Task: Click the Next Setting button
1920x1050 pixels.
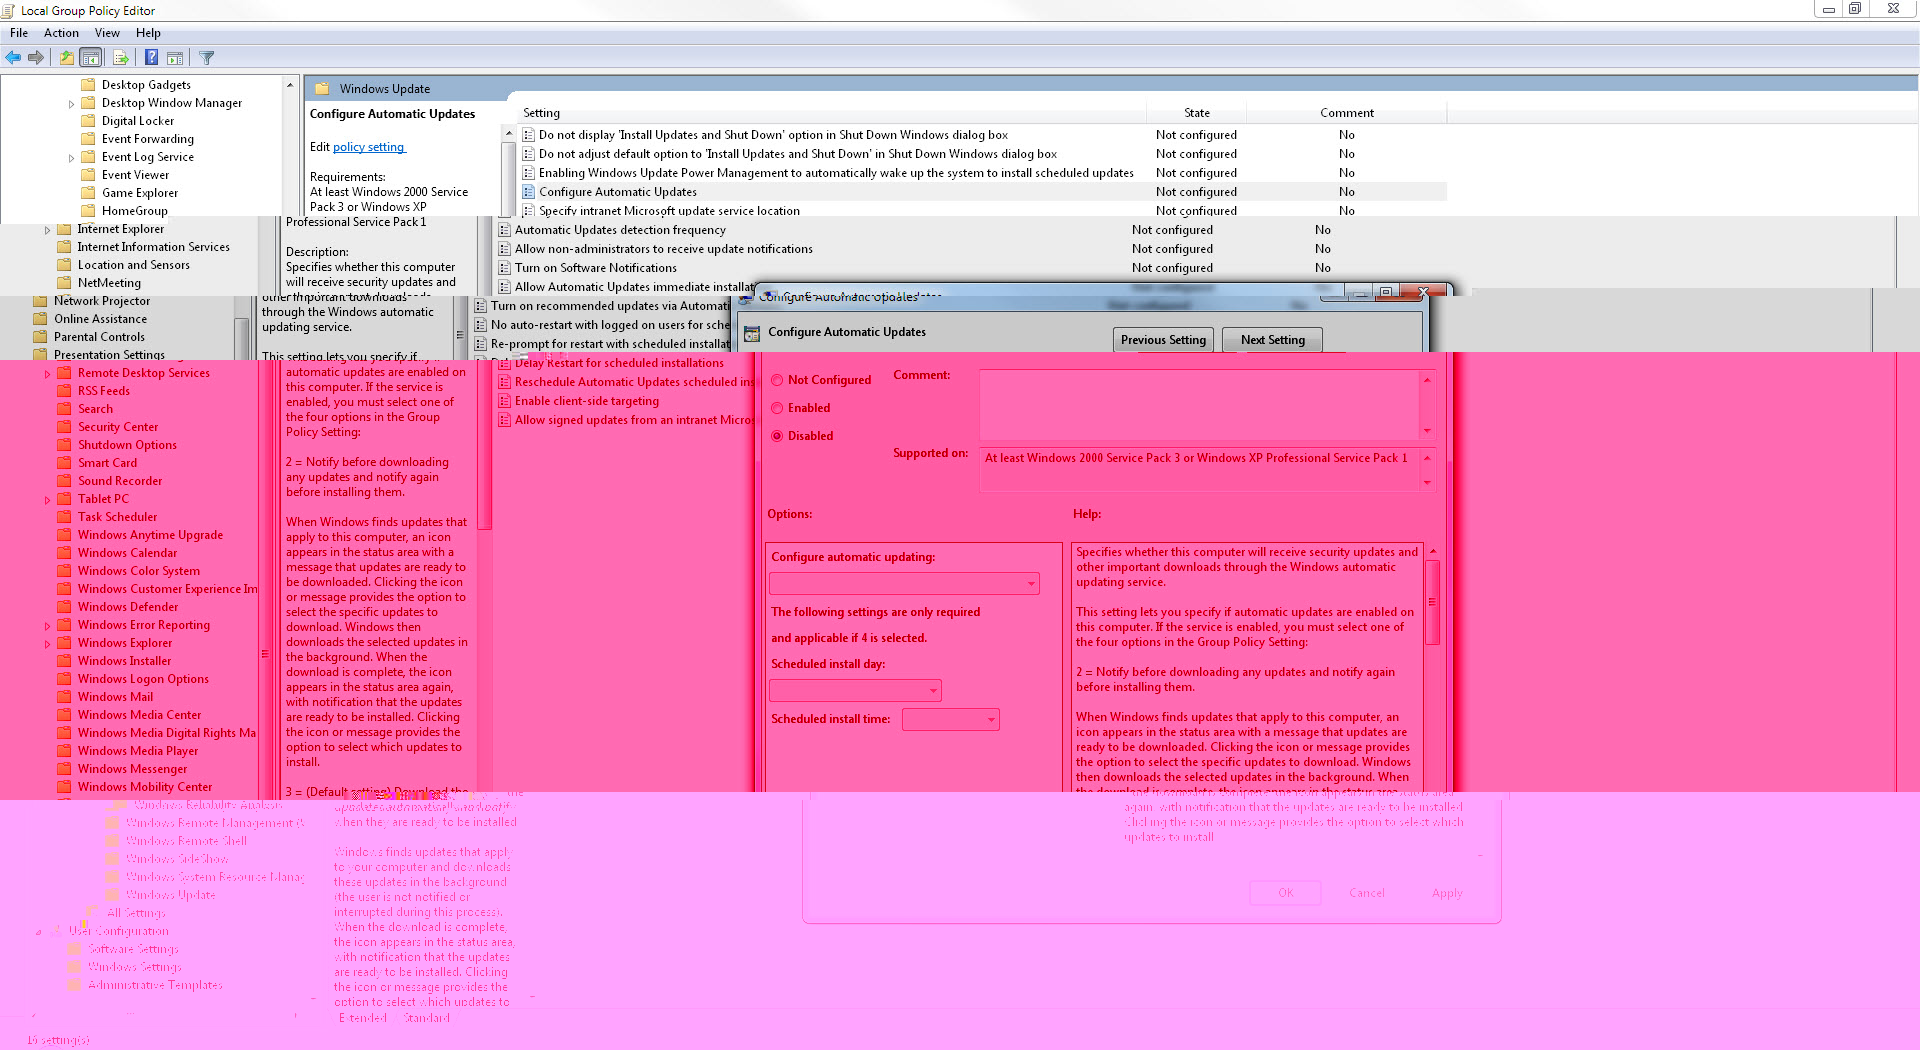Action: [x=1272, y=340]
